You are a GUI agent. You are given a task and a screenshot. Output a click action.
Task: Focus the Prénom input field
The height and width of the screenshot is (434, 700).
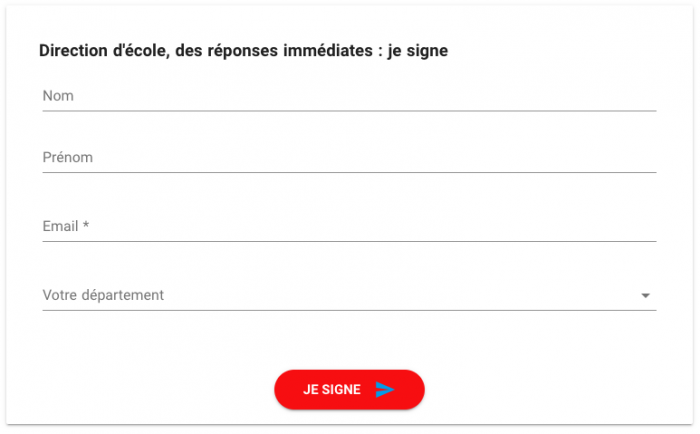point(349,158)
